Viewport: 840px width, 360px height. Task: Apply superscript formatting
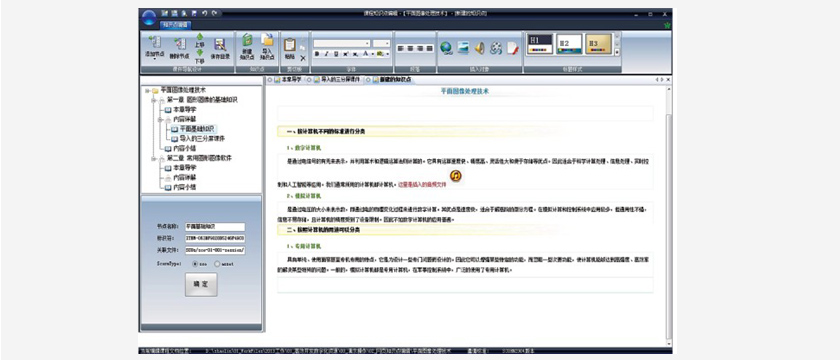tap(346, 54)
